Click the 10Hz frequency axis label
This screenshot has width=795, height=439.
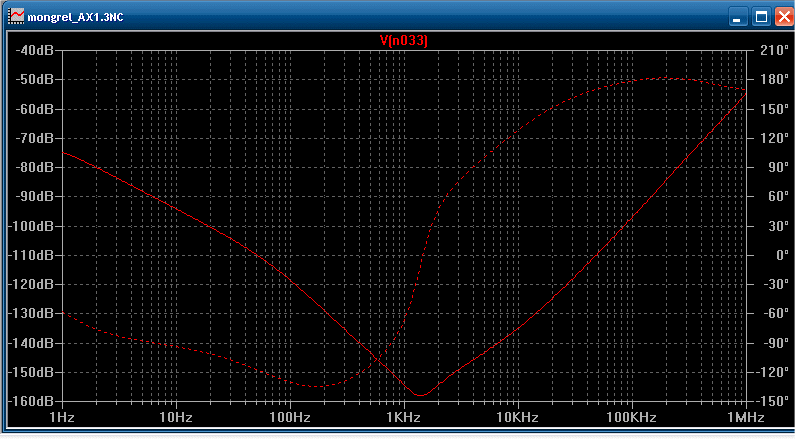click(x=176, y=418)
